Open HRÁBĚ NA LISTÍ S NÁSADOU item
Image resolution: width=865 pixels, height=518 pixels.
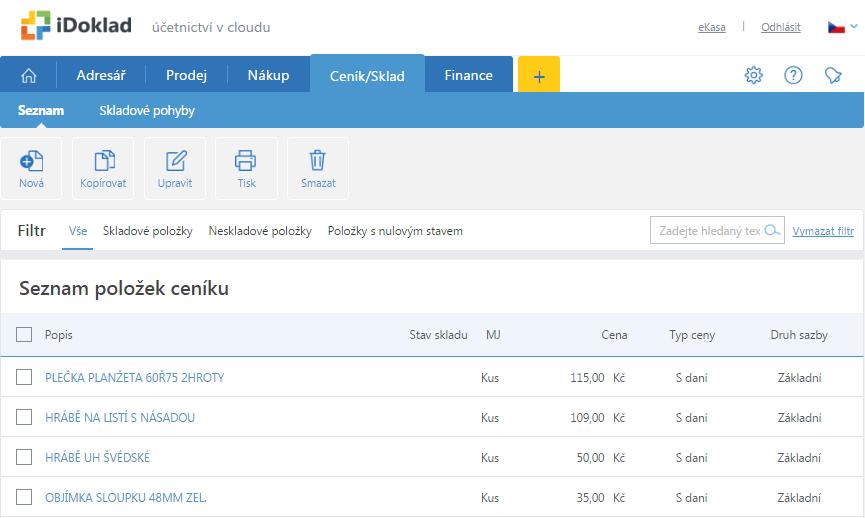(120, 418)
